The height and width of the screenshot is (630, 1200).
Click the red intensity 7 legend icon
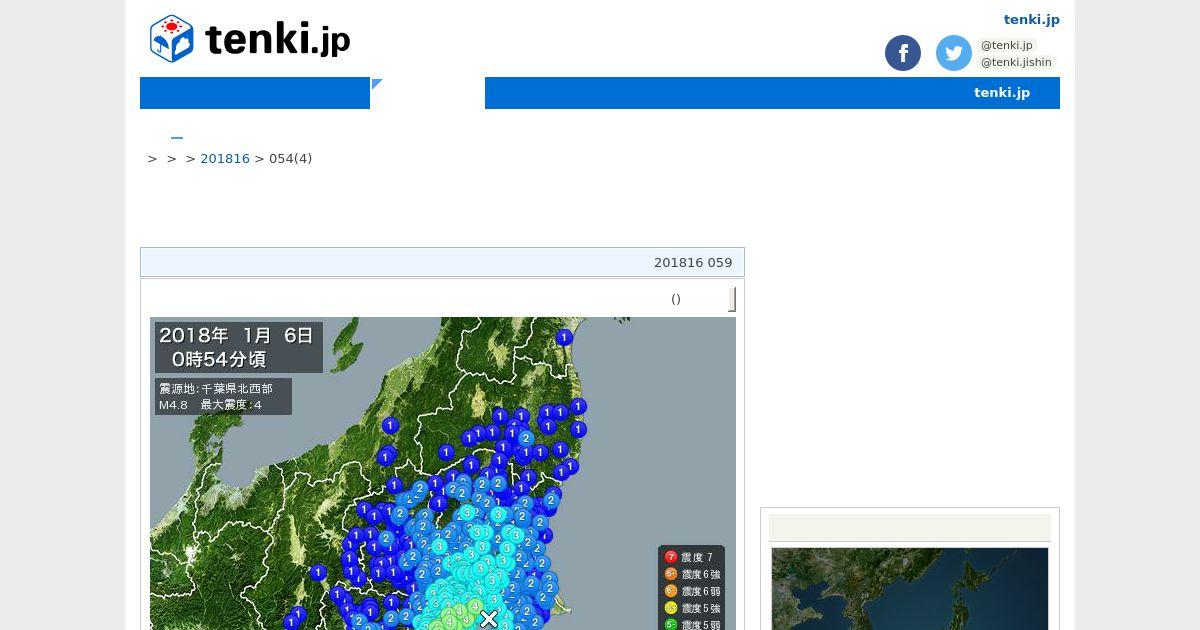[671, 557]
